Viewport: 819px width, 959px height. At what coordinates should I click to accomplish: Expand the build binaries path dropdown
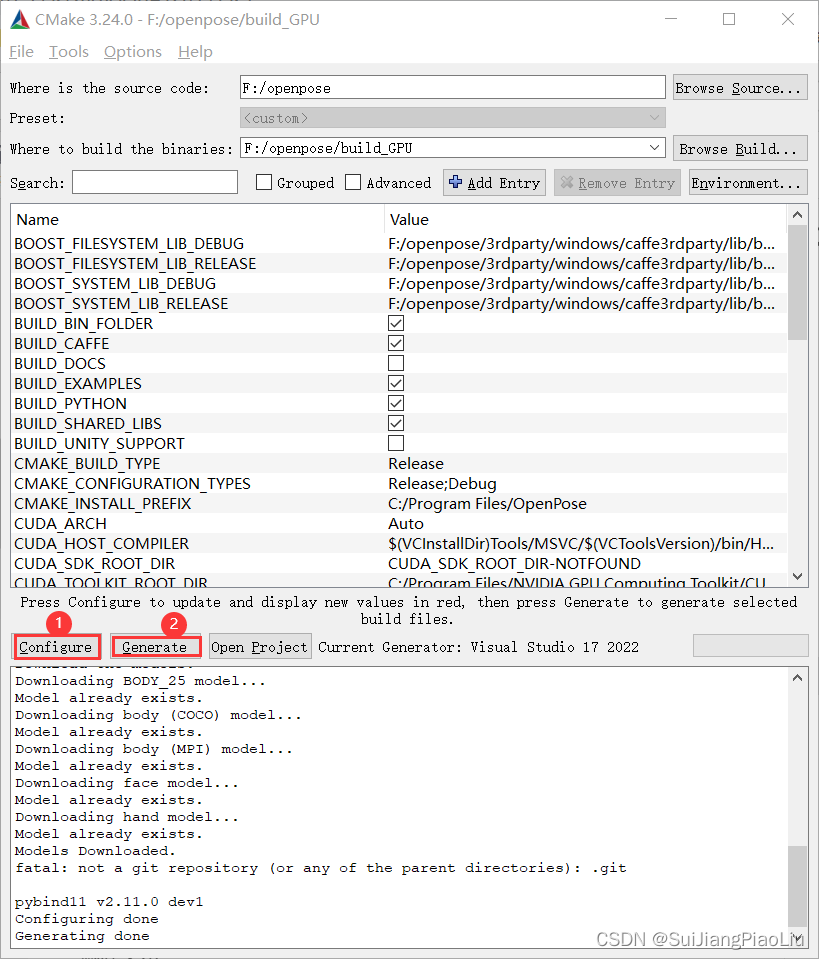coord(654,148)
